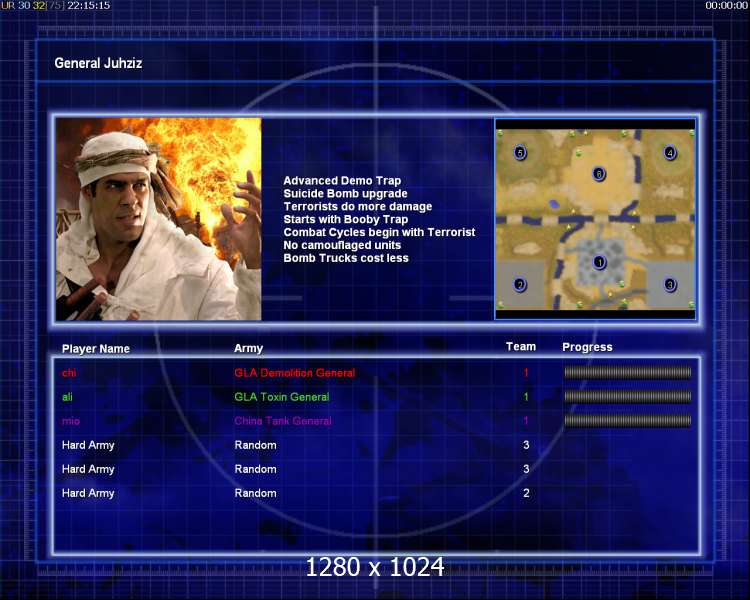Click China Tank General army entry
The width and height of the screenshot is (750, 600).
[283, 421]
